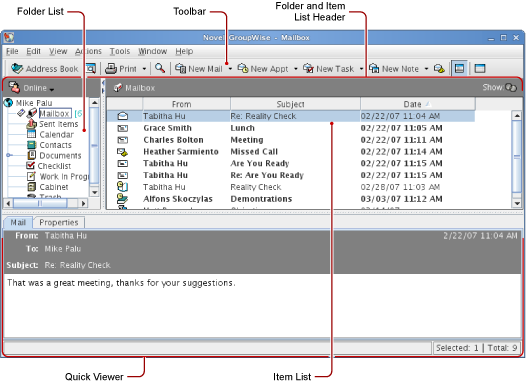526x383 pixels.
Task: Open the Cabinet folder
Action: (x=54, y=187)
